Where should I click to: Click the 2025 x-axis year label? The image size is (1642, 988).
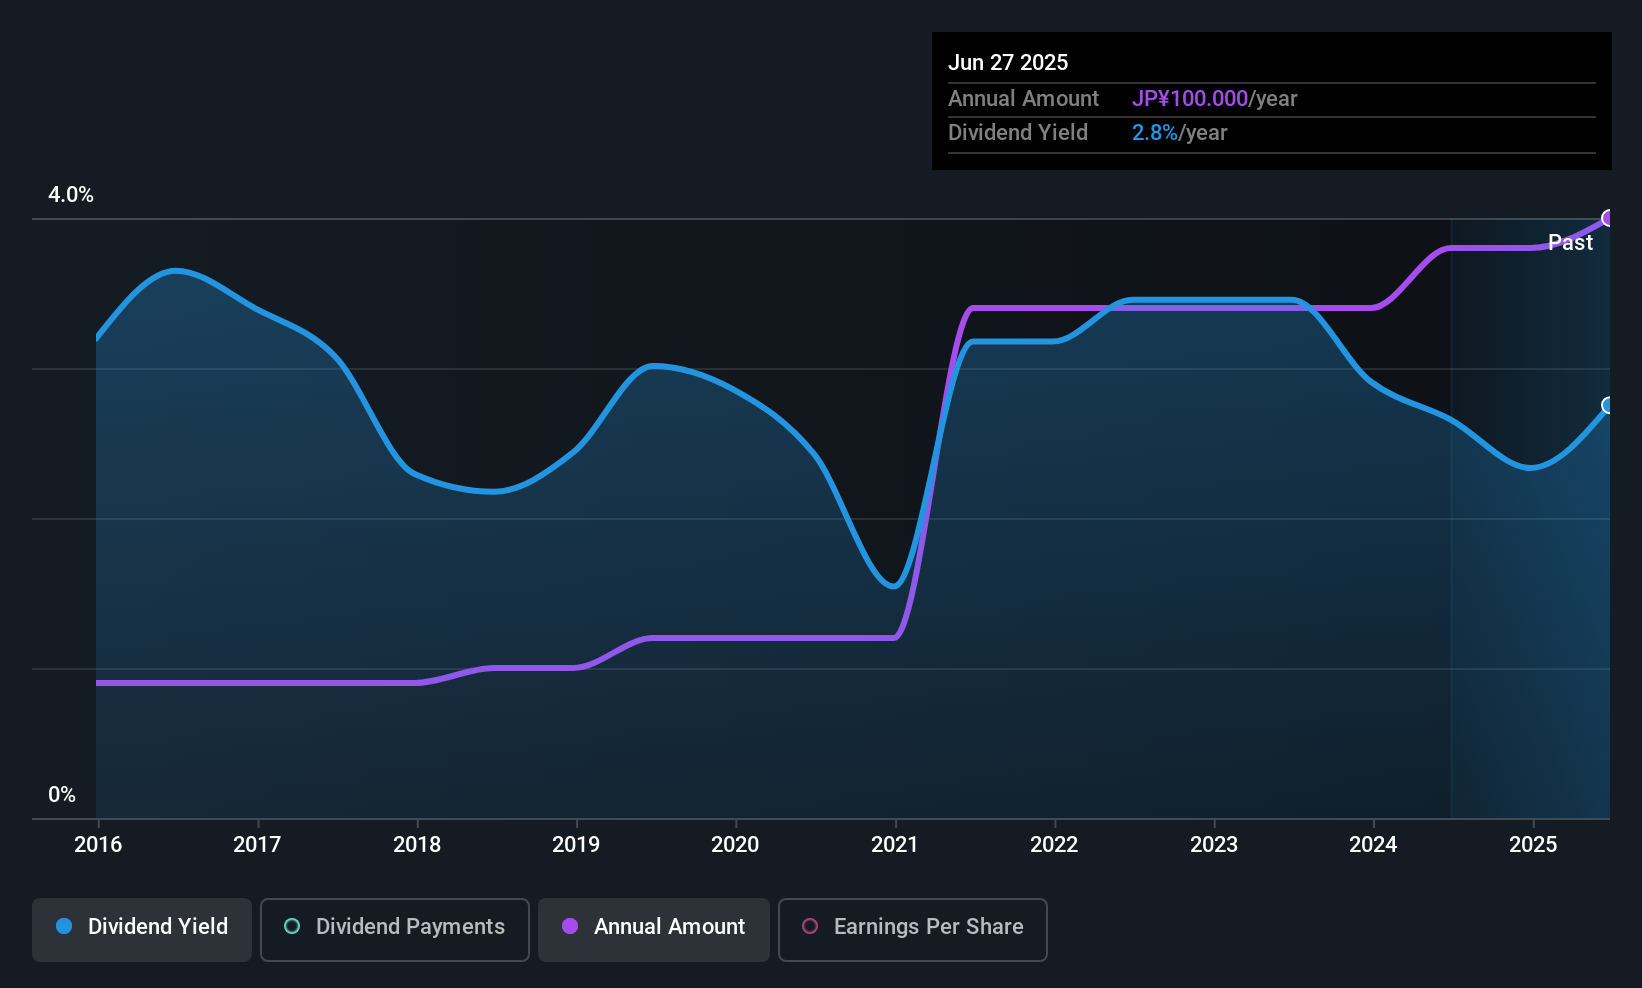tap(1533, 845)
